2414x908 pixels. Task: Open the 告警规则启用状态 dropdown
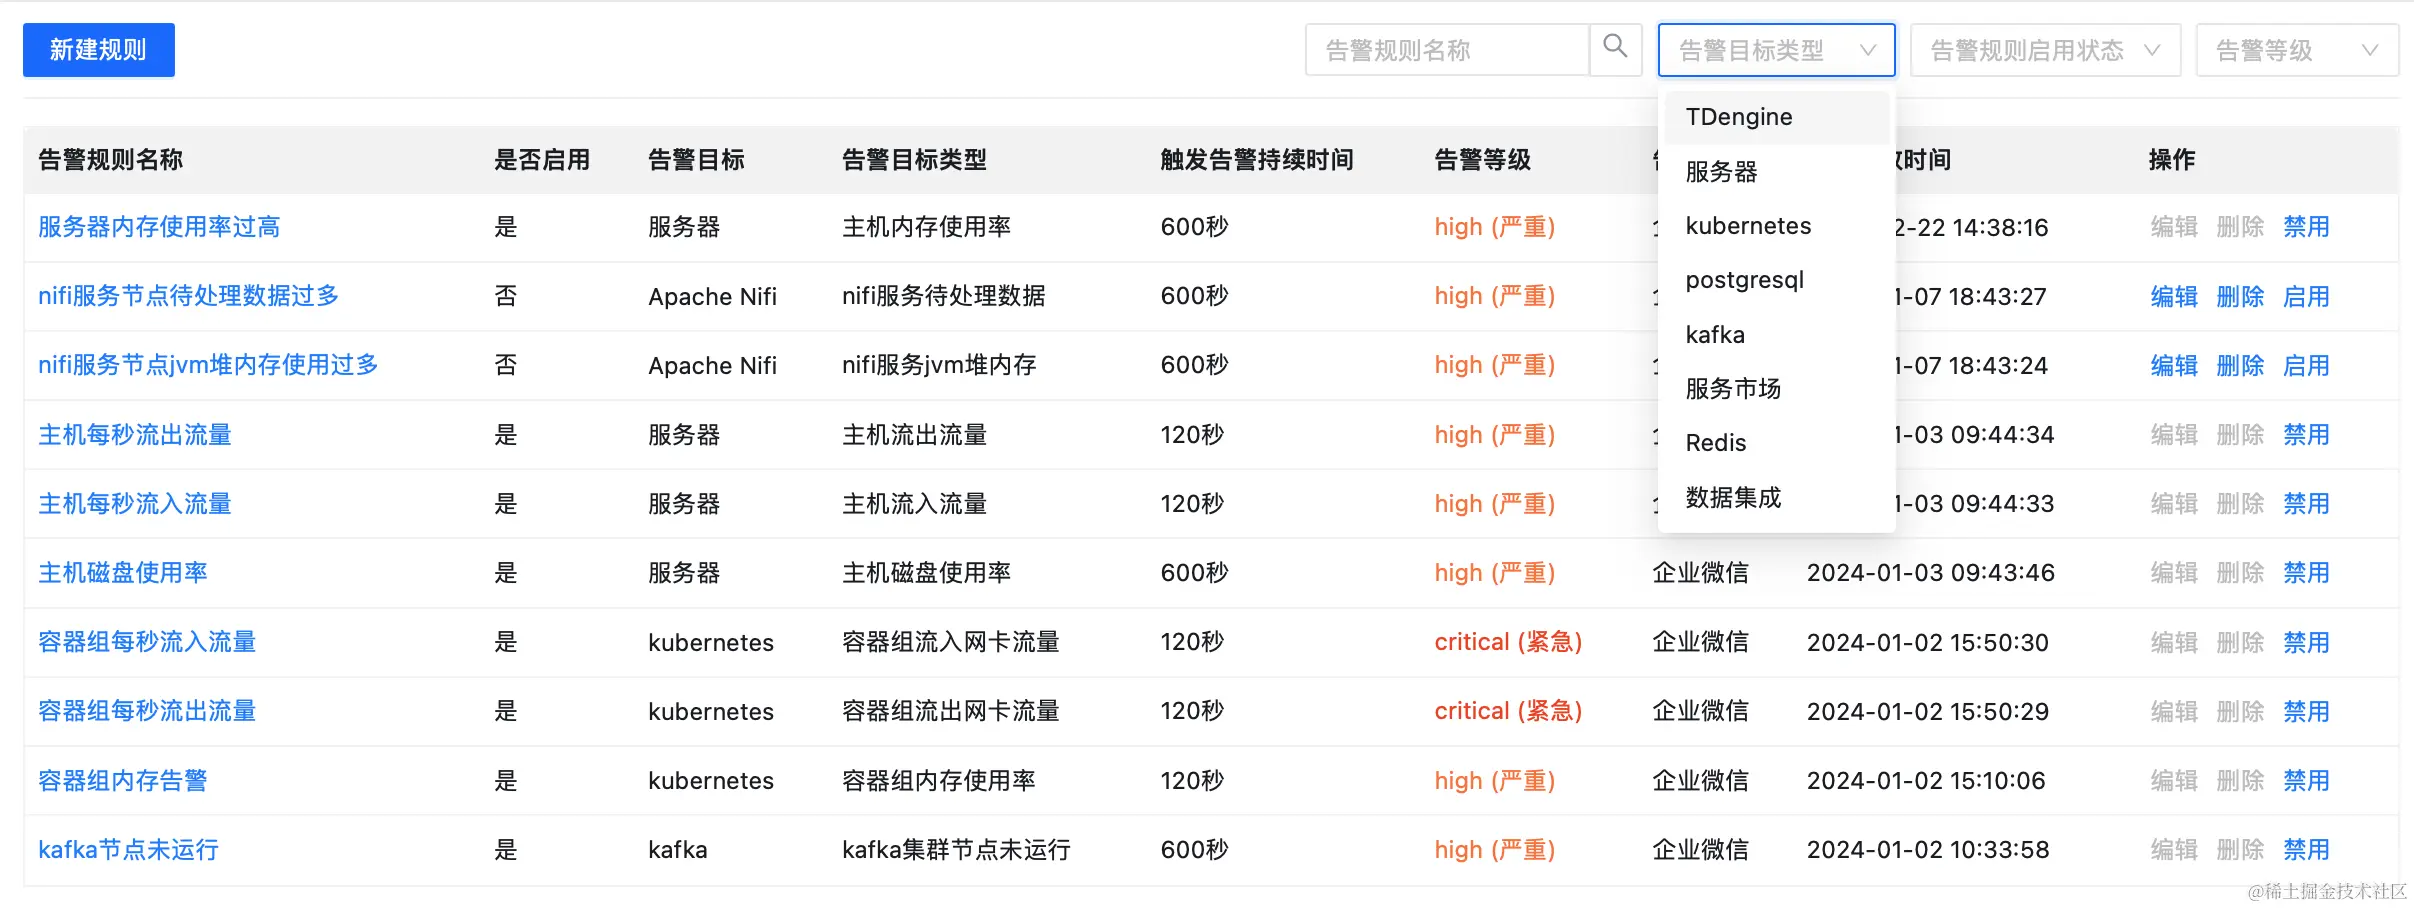point(2044,50)
